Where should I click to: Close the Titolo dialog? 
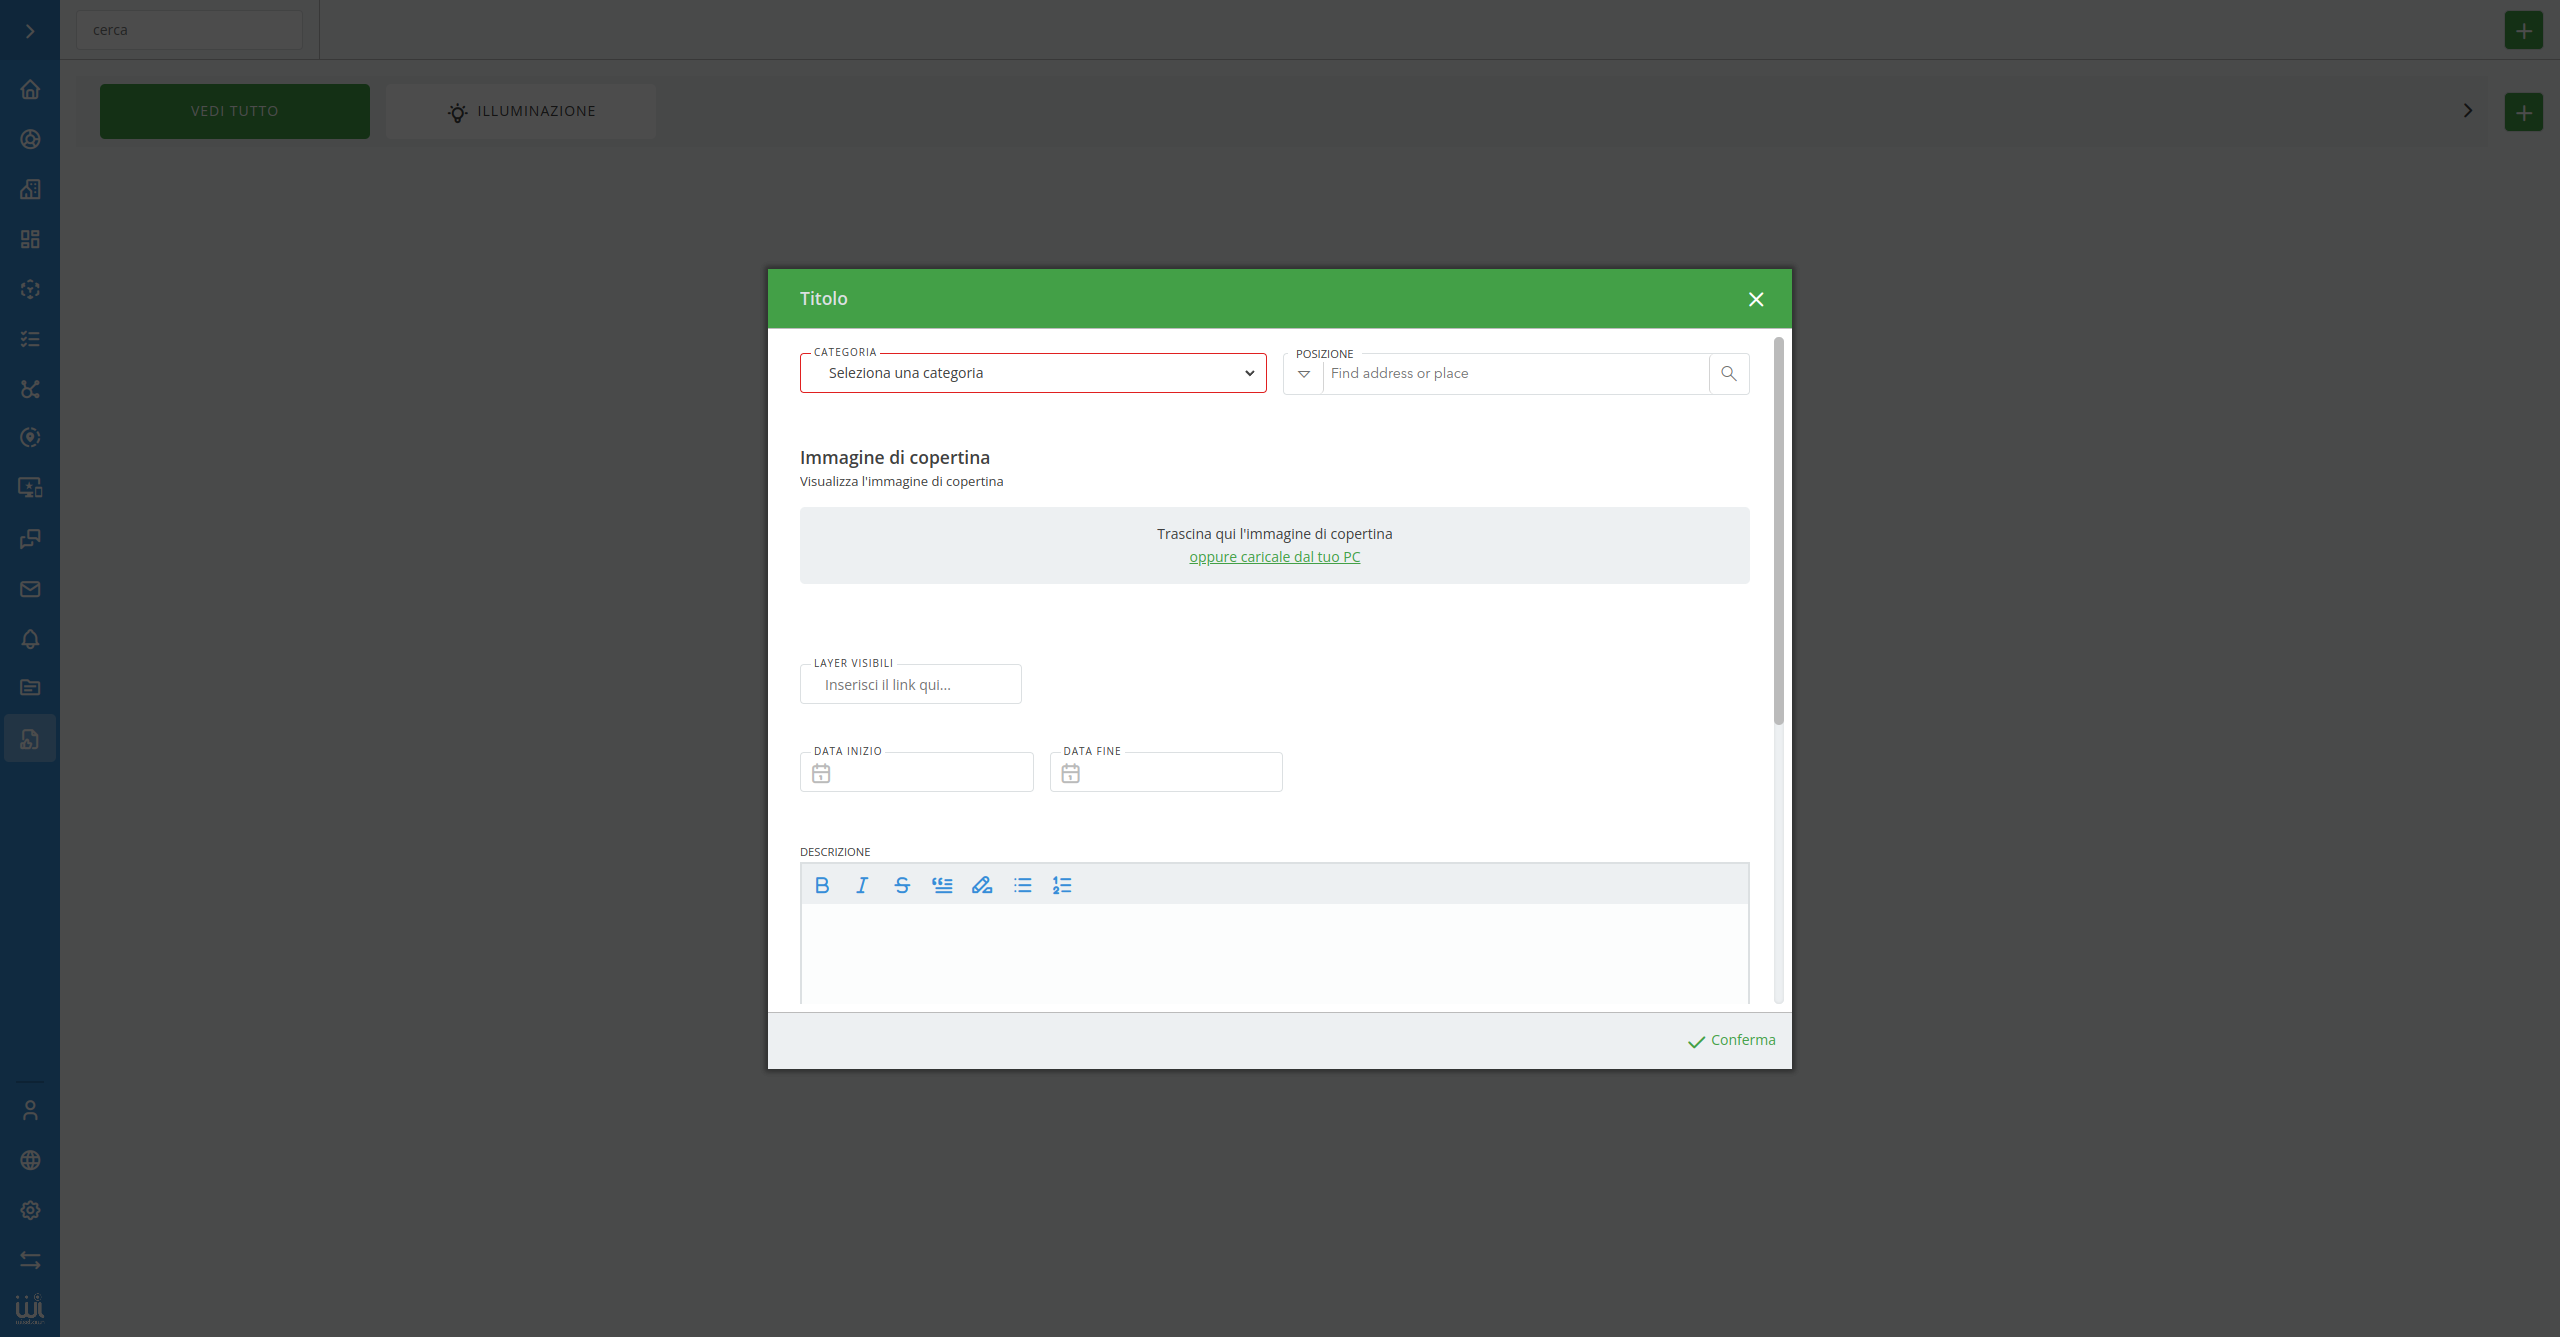pos(1756,299)
